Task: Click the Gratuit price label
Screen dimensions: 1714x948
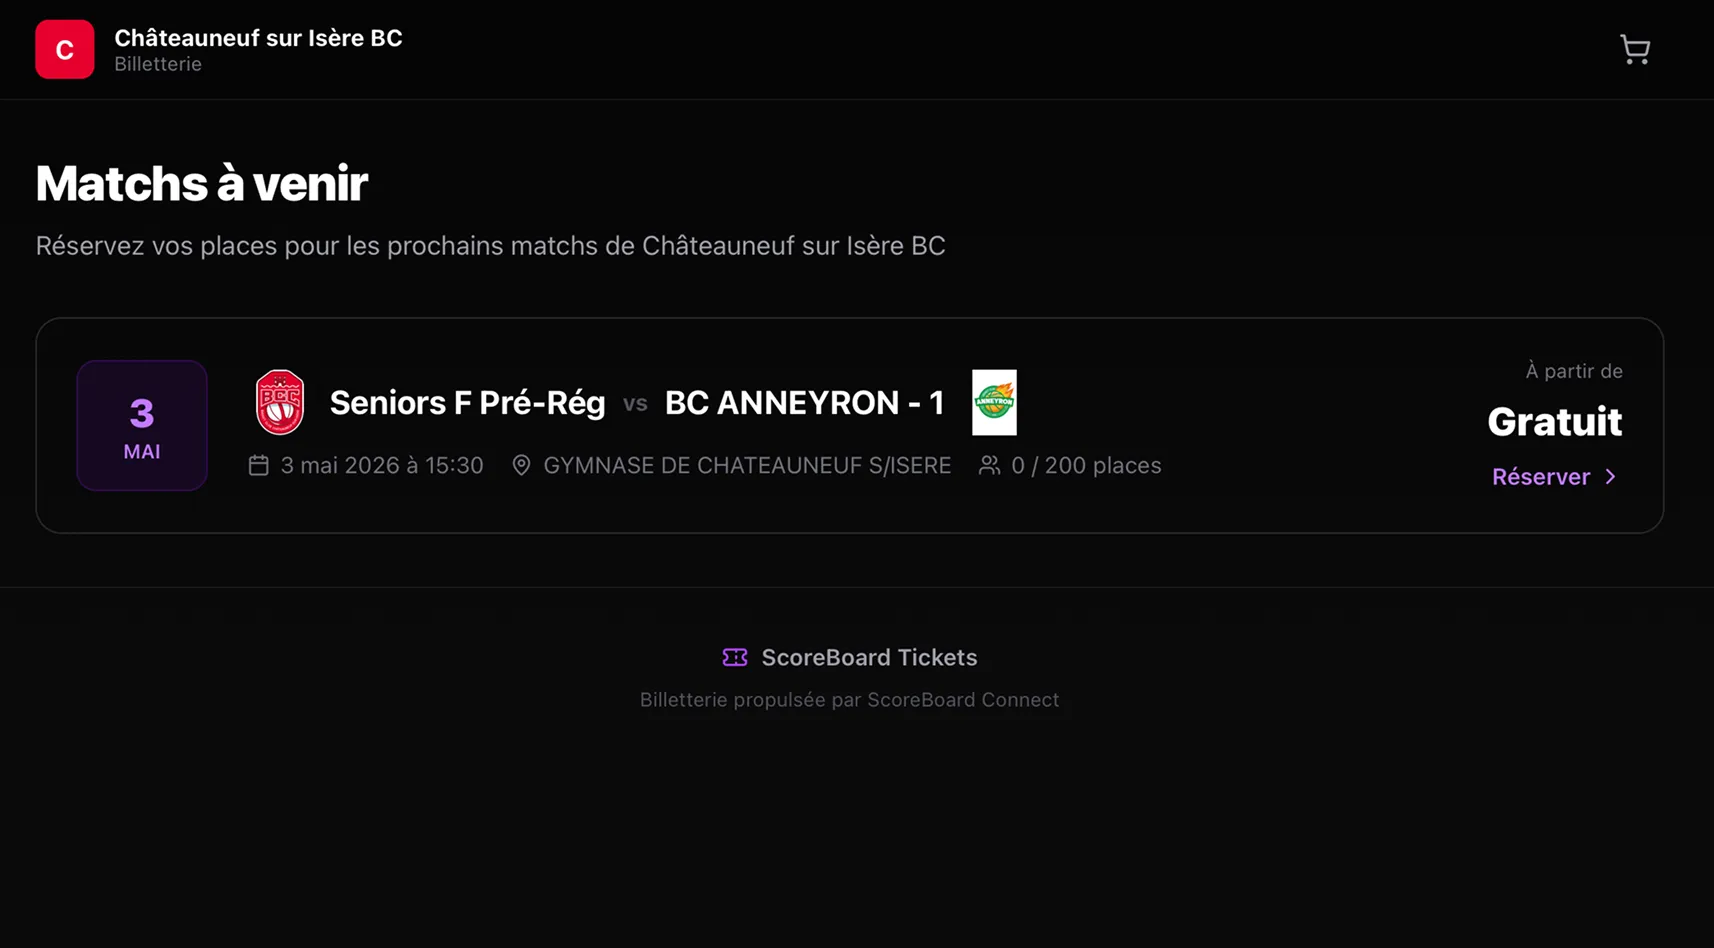Action: (x=1554, y=422)
